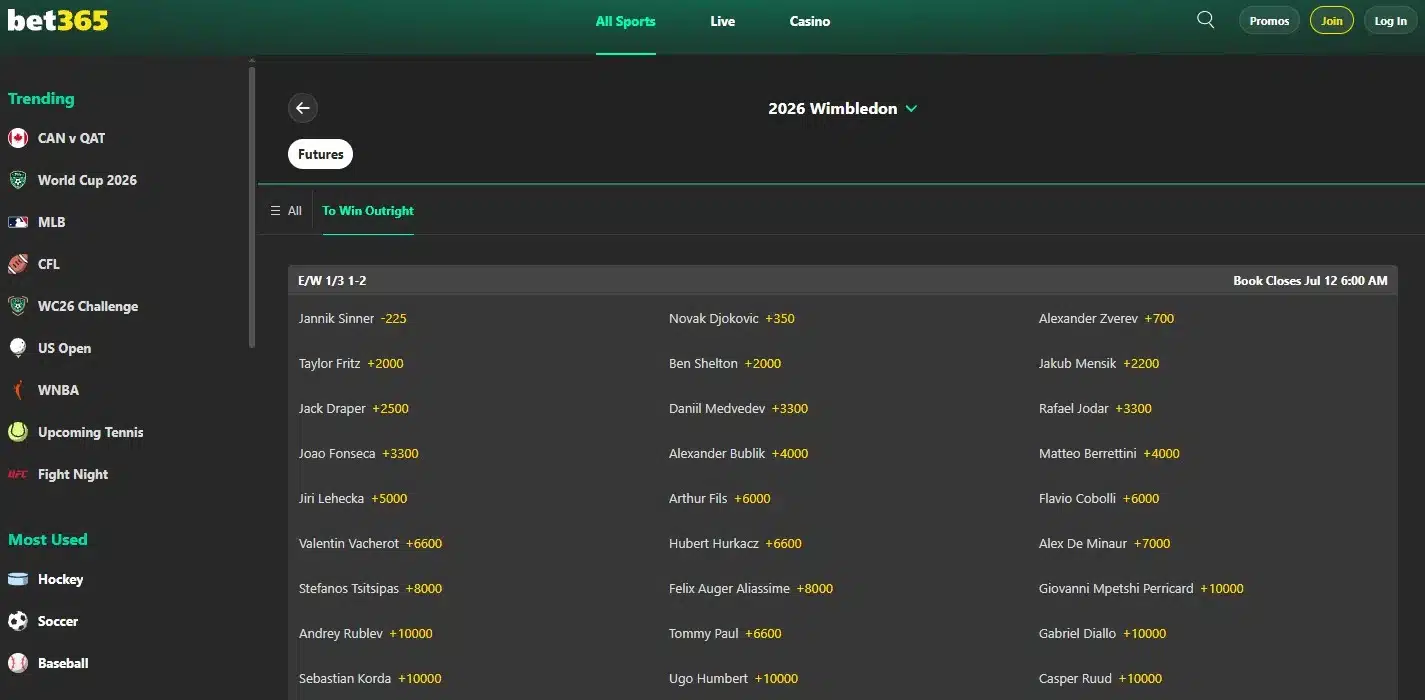Viewport: 1425px width, 700px height.
Task: Open the WNBA sidebar link
Action: click(x=58, y=390)
